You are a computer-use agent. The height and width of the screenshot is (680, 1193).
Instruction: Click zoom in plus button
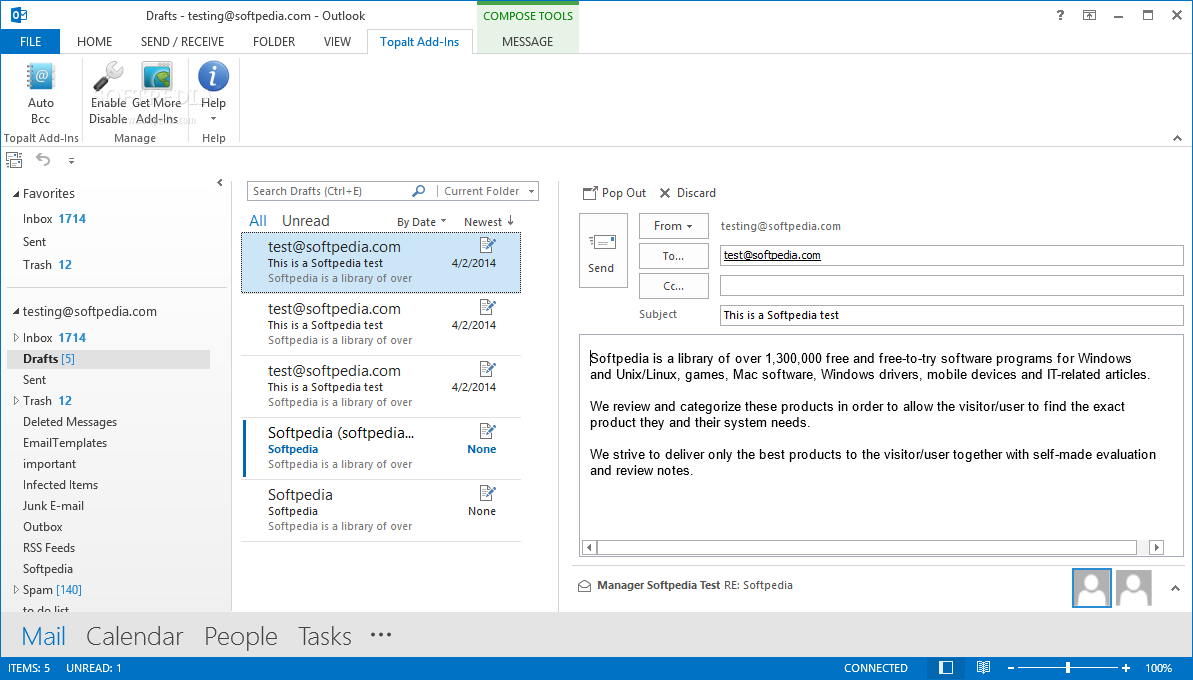pos(1126,668)
